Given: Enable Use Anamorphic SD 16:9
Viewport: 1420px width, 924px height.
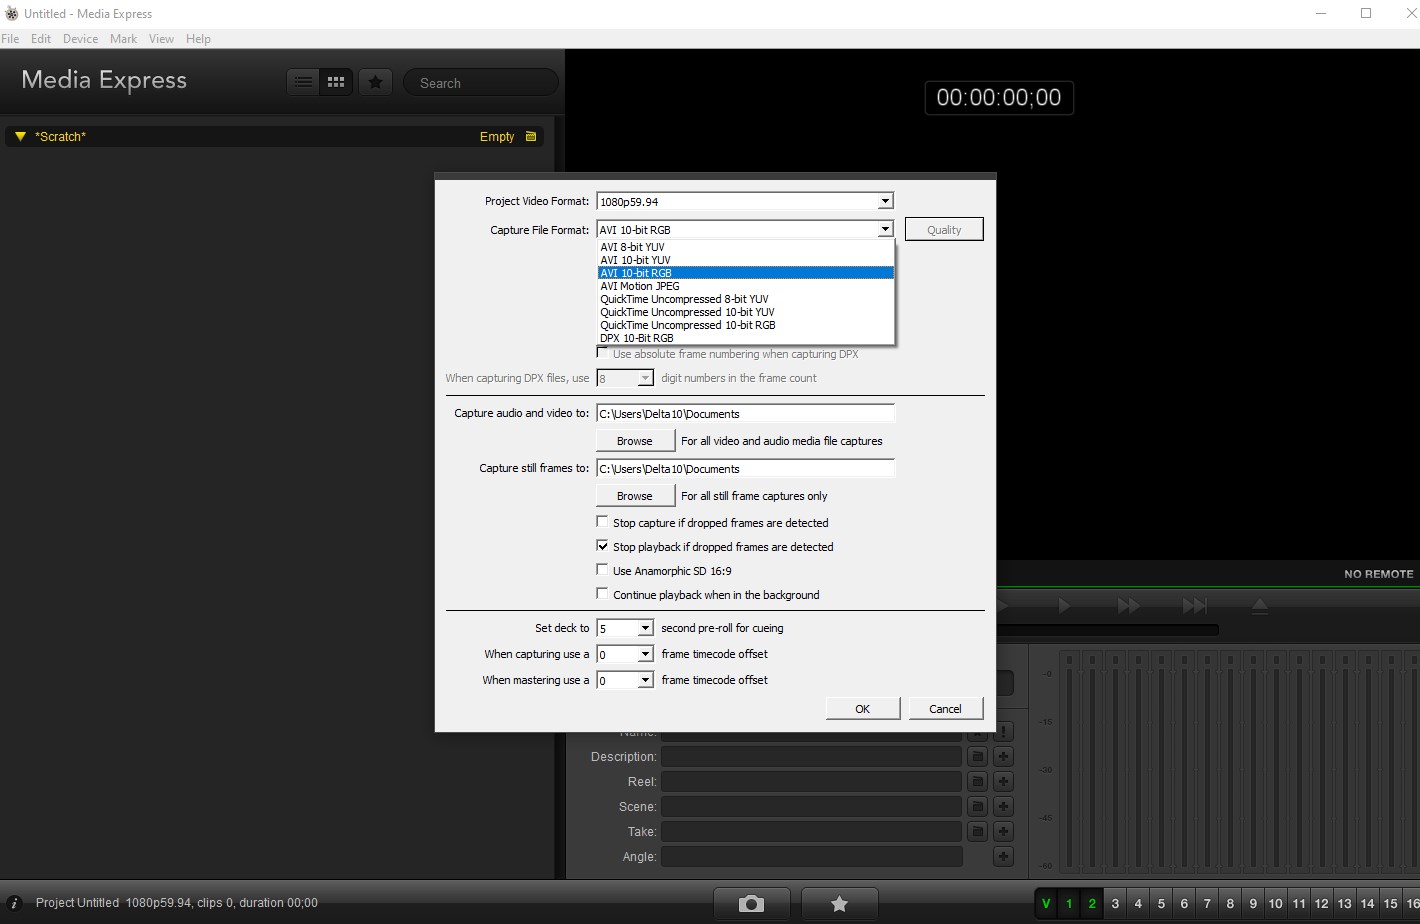Looking at the screenshot, I should pyautogui.click(x=602, y=570).
